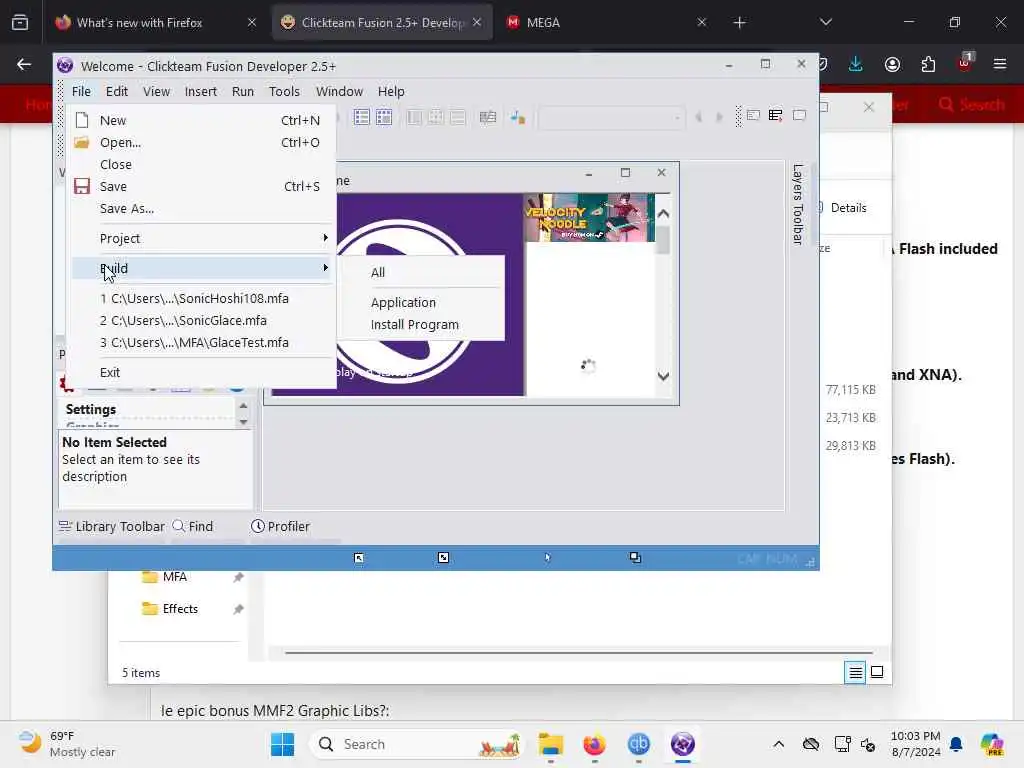Image resolution: width=1024 pixels, height=768 pixels.
Task: Click the first small window icon in right toolbar
Action: (753, 116)
